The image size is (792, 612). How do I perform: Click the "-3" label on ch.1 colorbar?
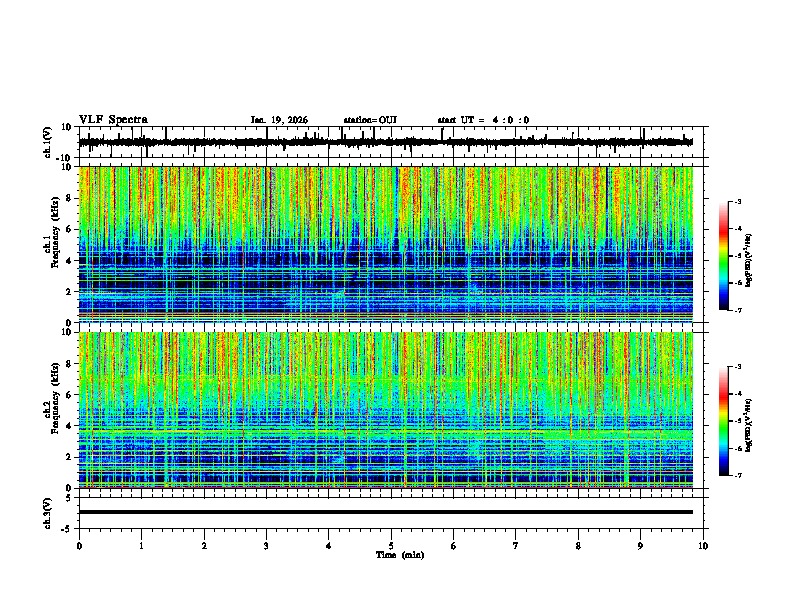pyautogui.click(x=737, y=201)
